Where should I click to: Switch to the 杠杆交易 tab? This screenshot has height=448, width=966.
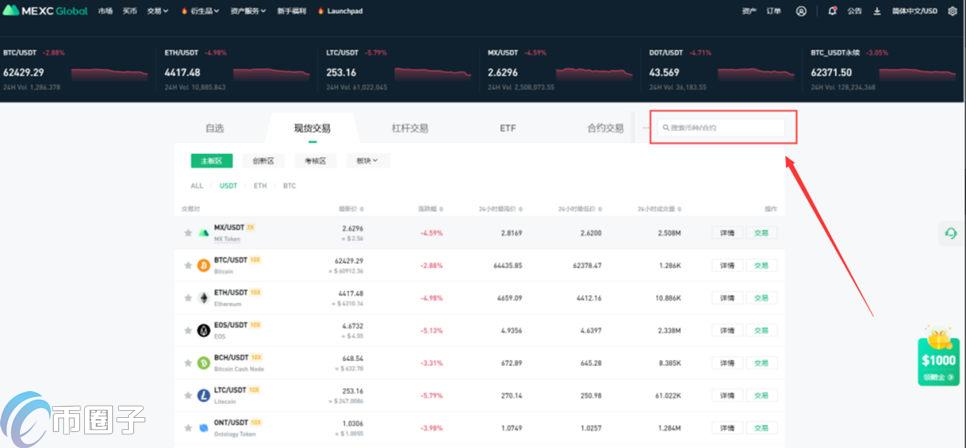(x=410, y=128)
